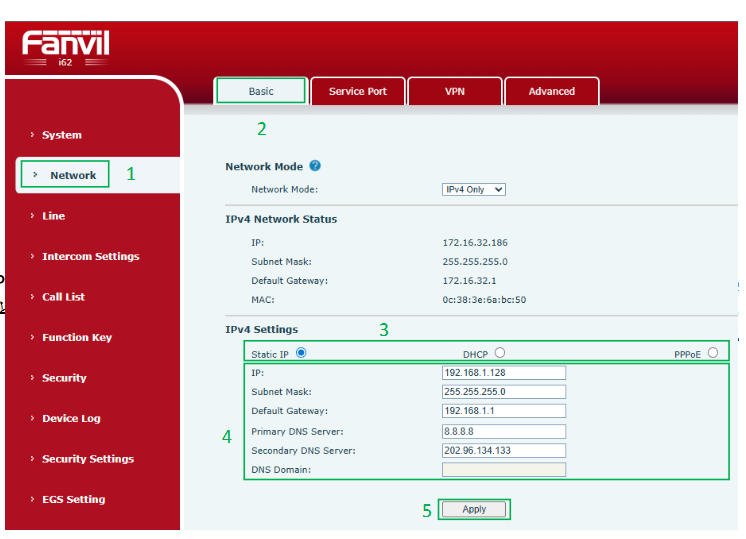This screenshot has height=539, width=746.
Task: Select the PPPoE radio button
Action: (713, 353)
